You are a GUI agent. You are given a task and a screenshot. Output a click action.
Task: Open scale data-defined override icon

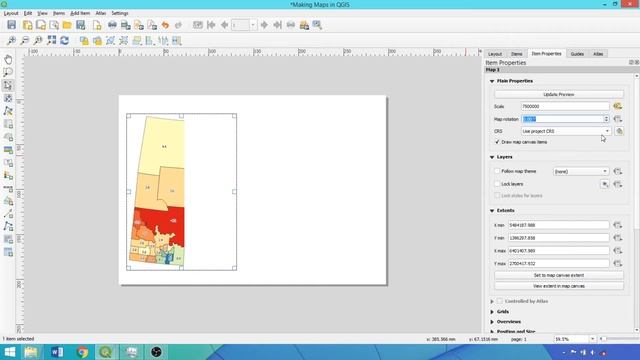tap(618, 106)
